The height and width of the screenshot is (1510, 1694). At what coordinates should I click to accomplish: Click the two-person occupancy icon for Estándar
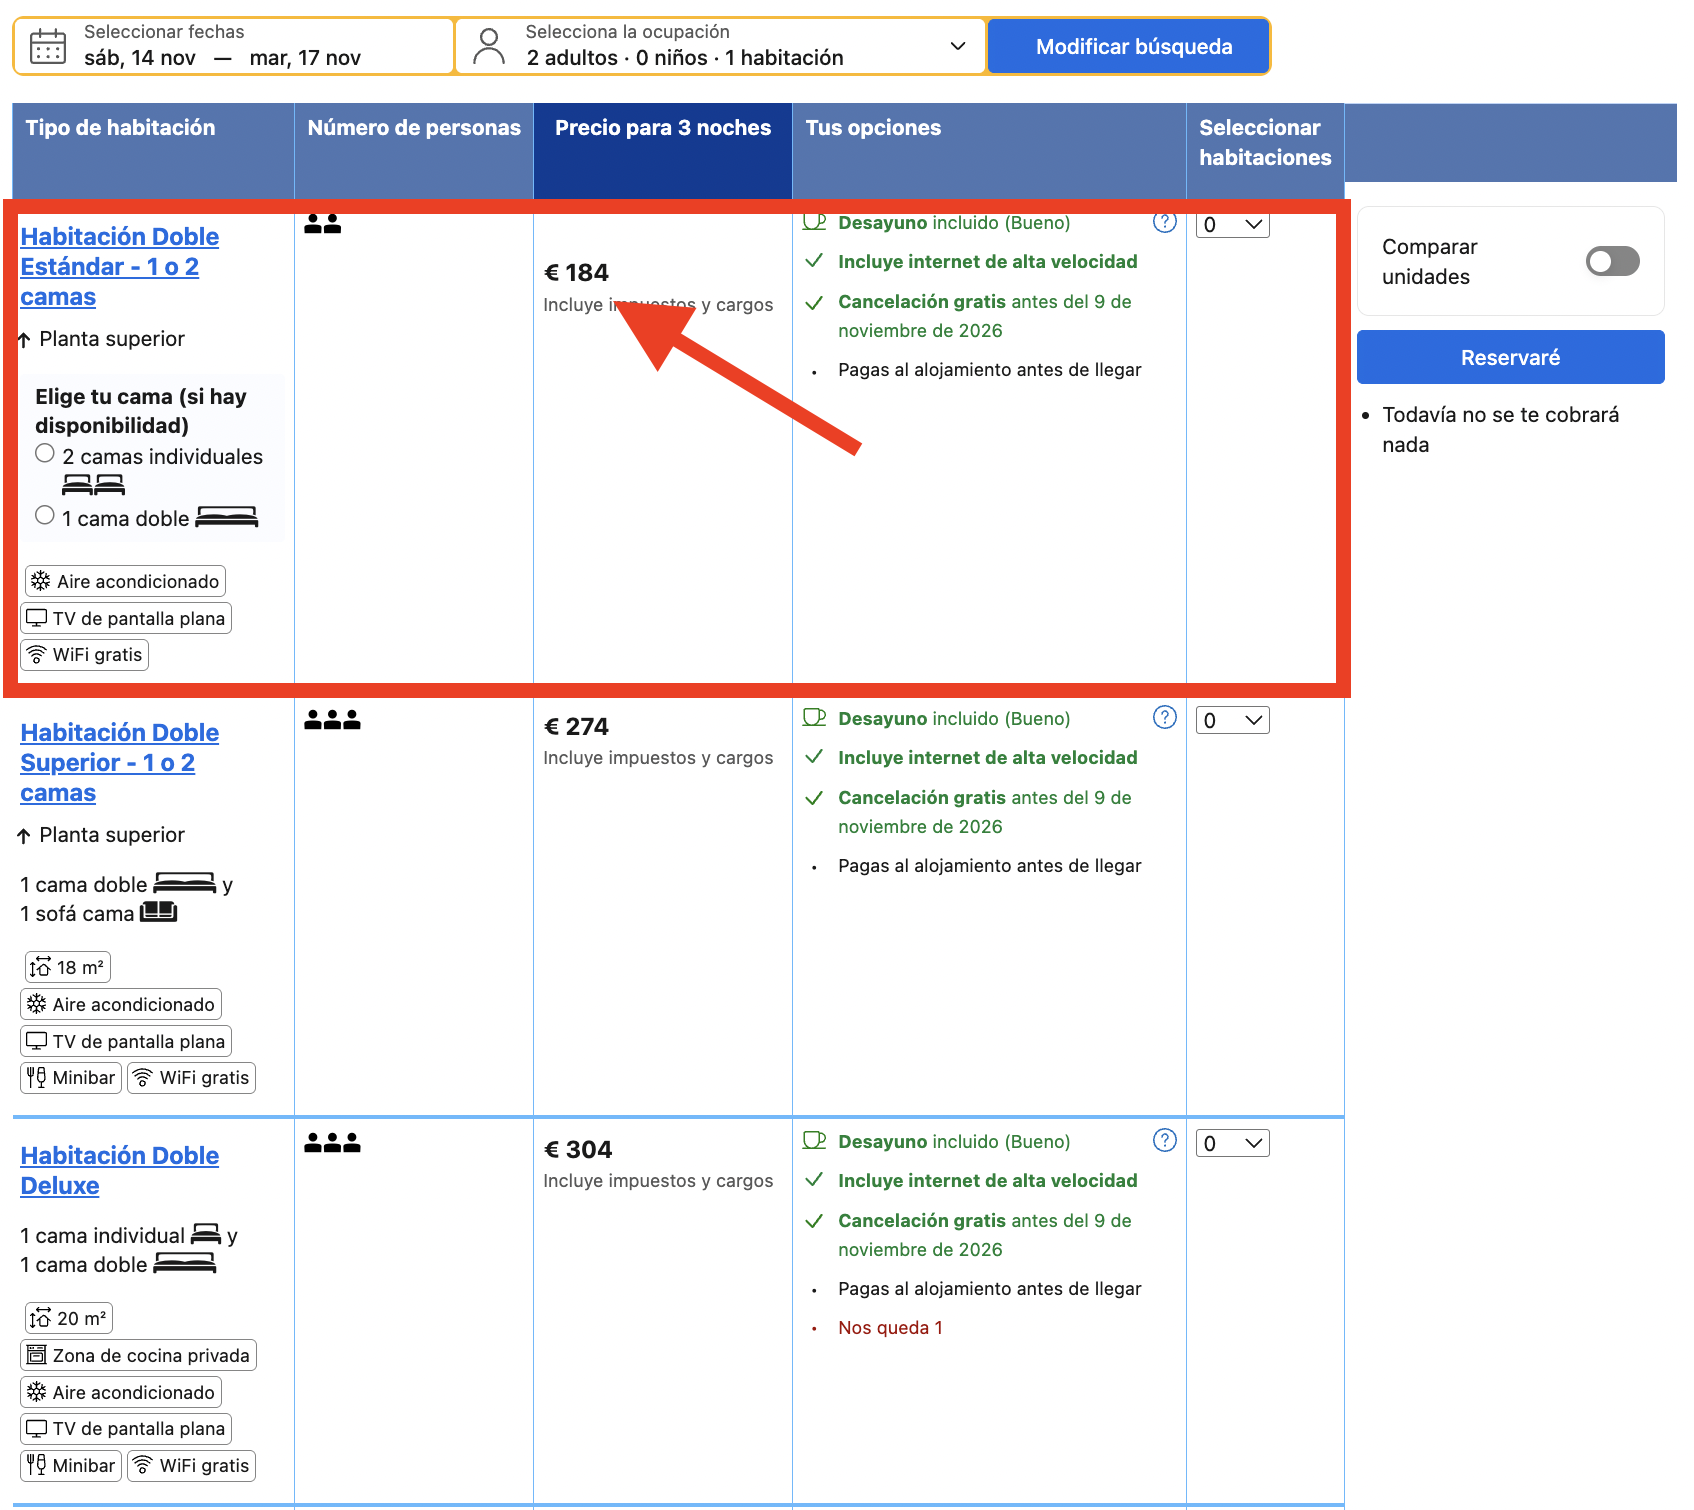[x=322, y=224]
